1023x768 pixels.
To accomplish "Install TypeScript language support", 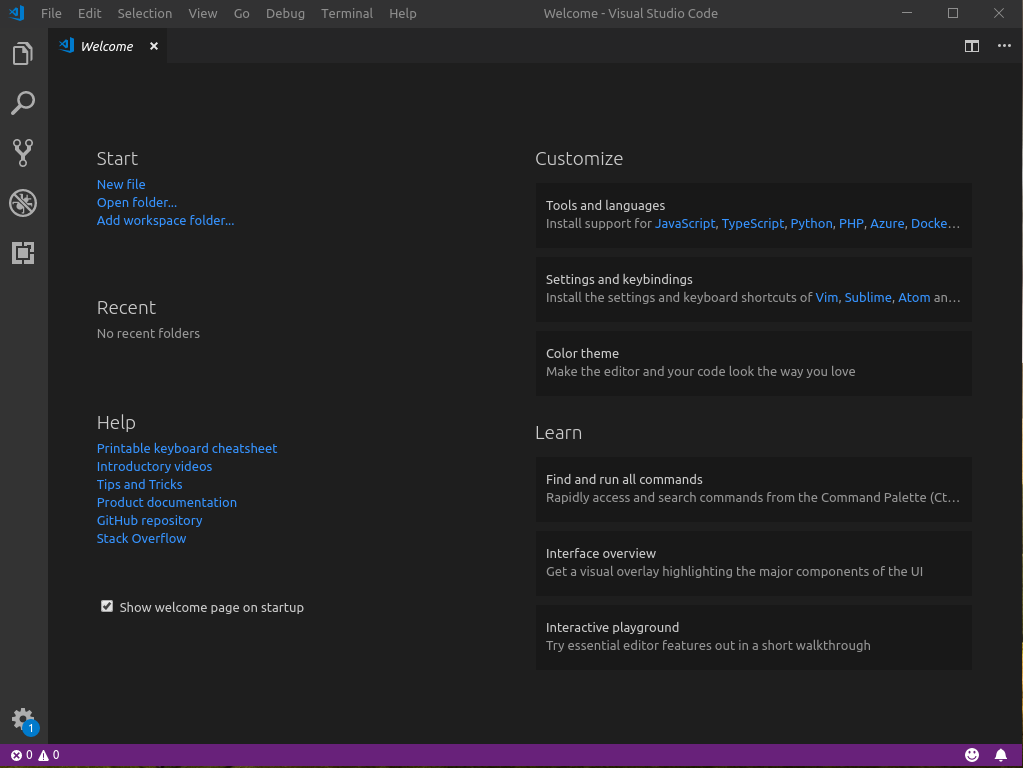I will point(753,223).
